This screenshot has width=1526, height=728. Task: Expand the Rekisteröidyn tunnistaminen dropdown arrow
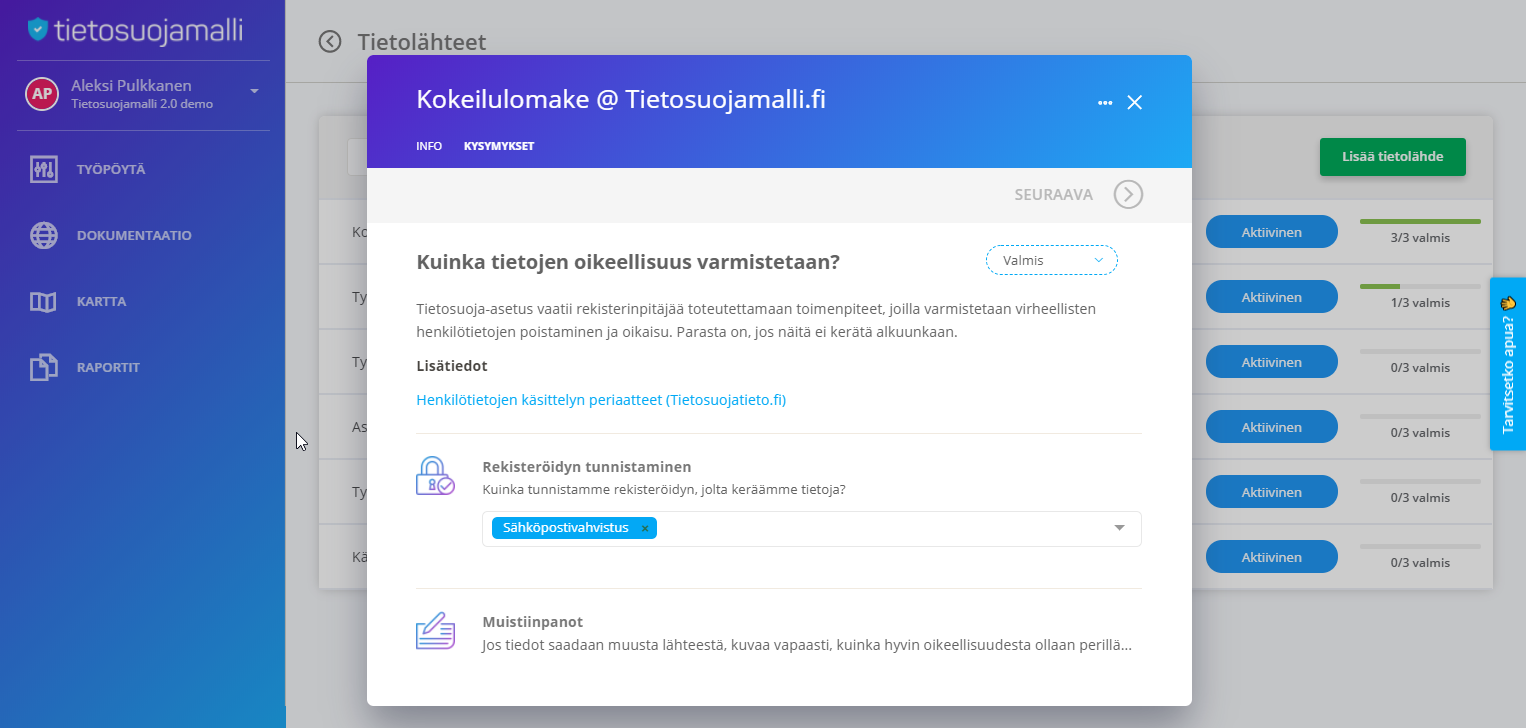1120,528
